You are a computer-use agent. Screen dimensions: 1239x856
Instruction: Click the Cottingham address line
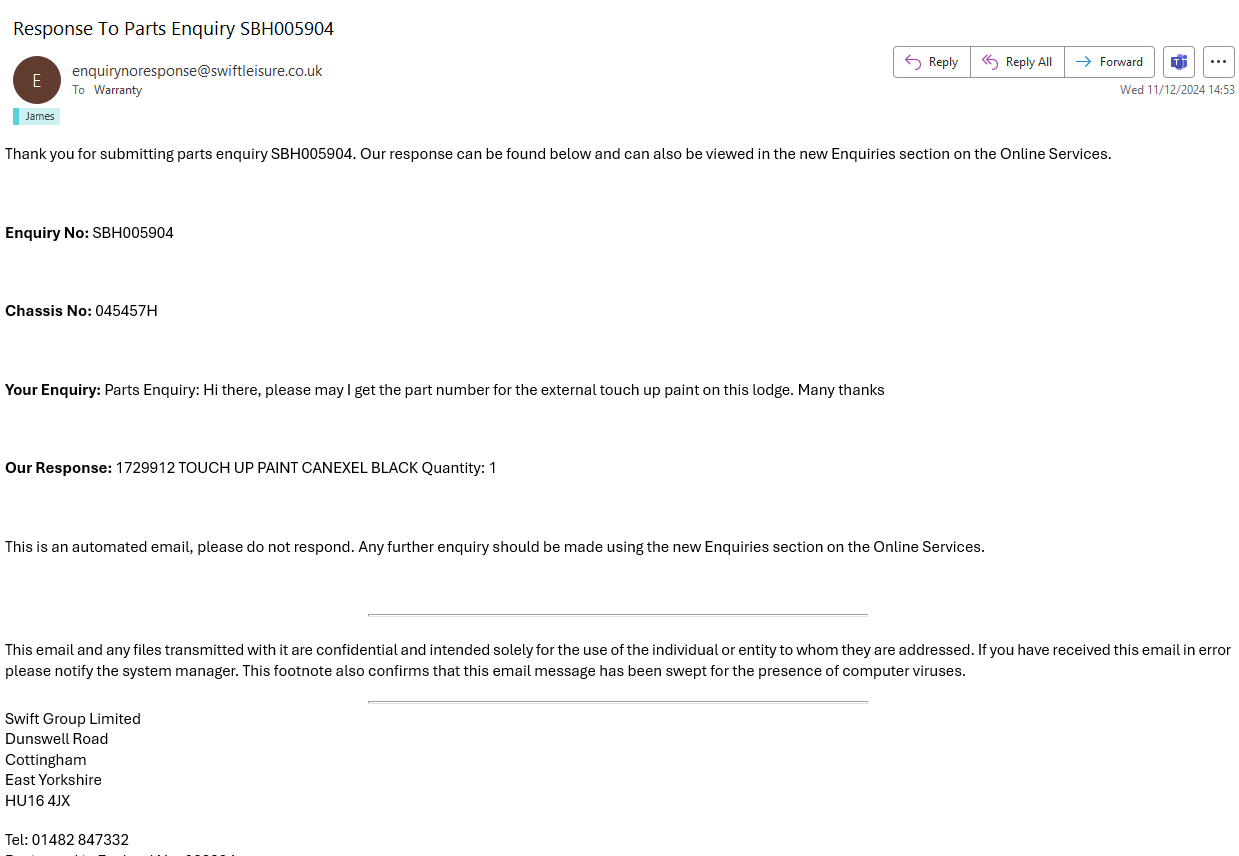pos(46,760)
